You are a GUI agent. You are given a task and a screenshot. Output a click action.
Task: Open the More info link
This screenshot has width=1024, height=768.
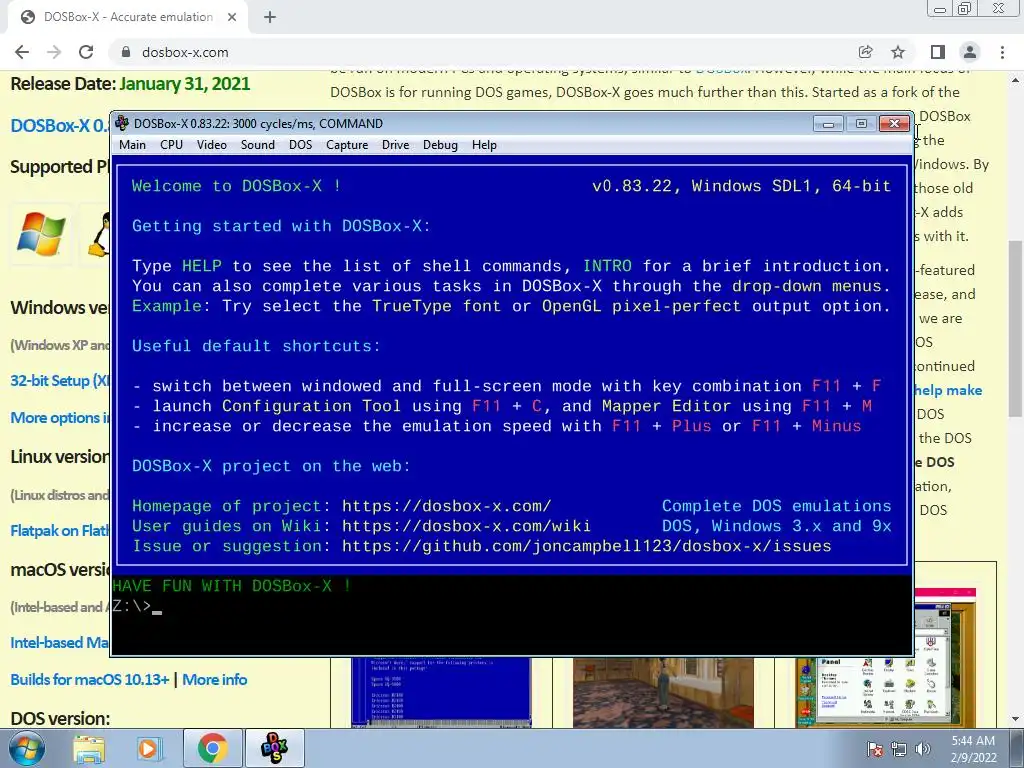click(214, 680)
